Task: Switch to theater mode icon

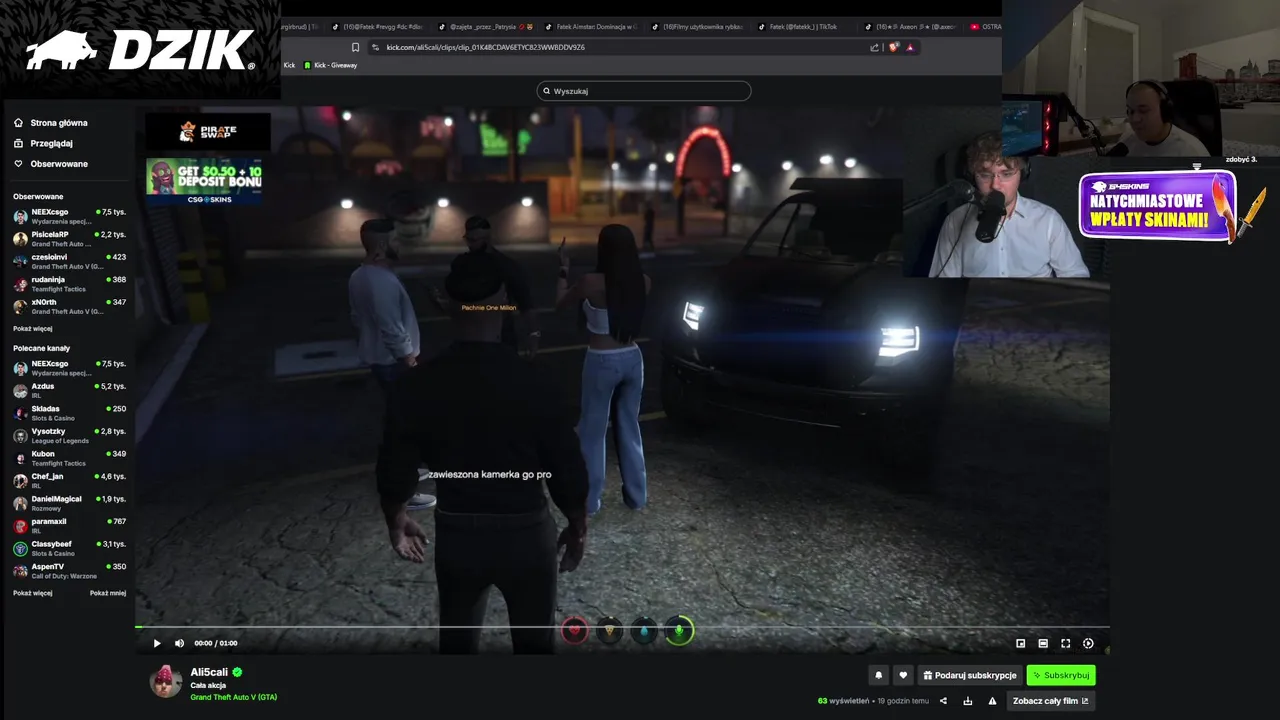Action: (1043, 643)
